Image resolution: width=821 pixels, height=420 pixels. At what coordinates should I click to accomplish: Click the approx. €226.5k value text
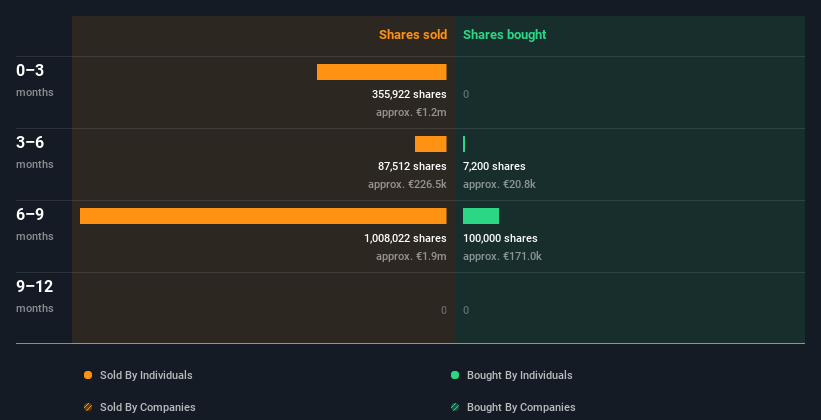pyautogui.click(x=407, y=184)
